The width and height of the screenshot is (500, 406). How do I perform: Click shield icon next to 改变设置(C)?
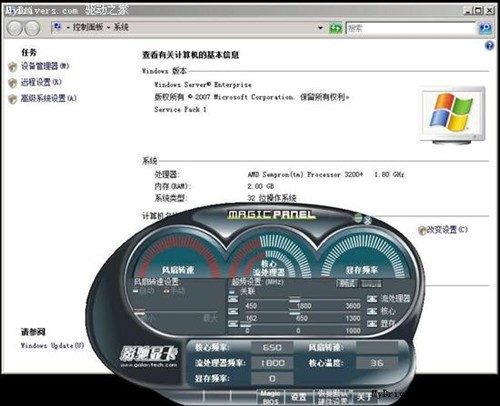click(423, 230)
